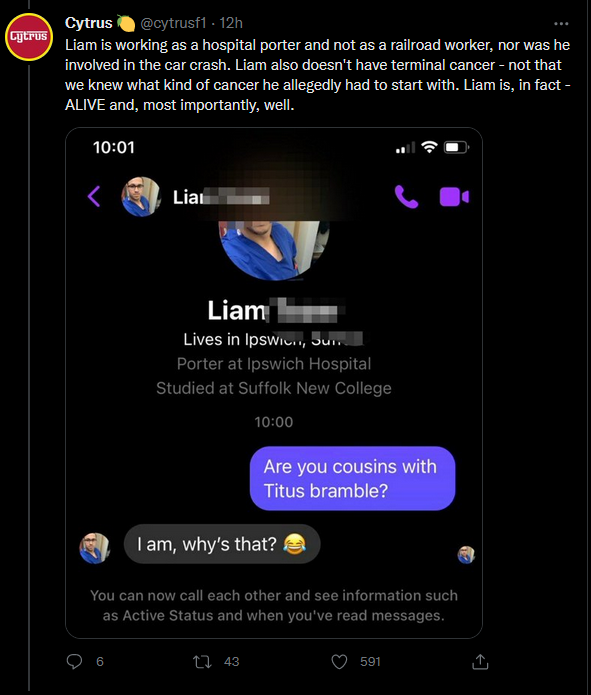Click the read receipt avatar beside reply
This screenshot has width=591, height=695.
click(x=466, y=554)
